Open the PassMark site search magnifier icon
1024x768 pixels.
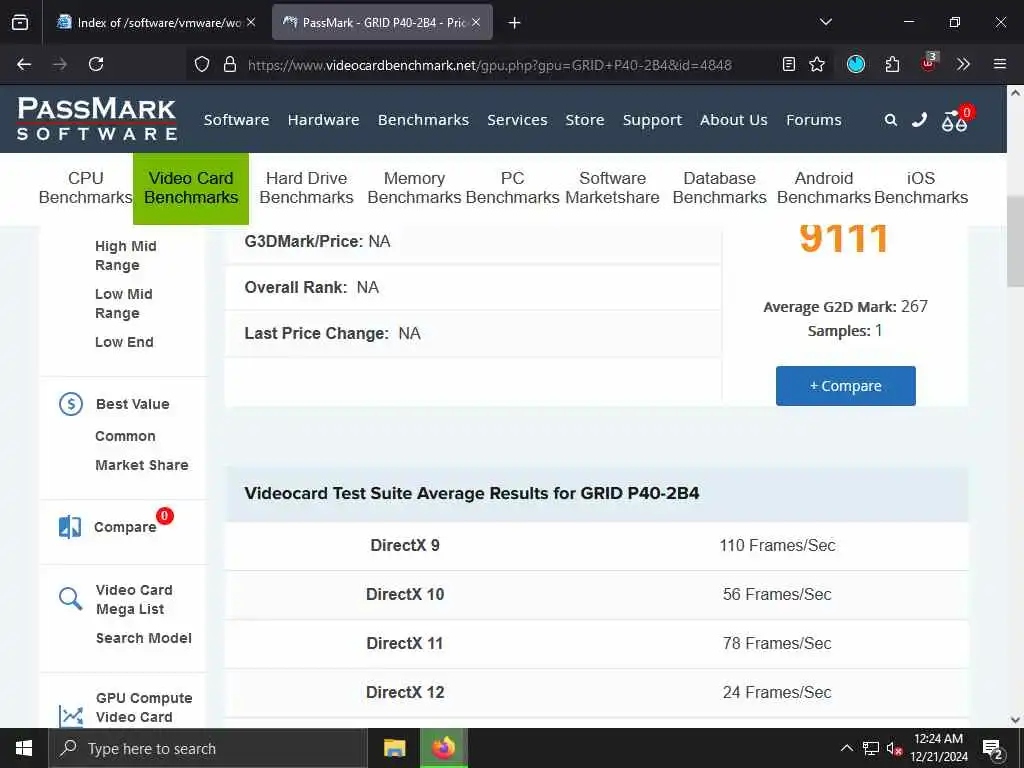point(891,120)
